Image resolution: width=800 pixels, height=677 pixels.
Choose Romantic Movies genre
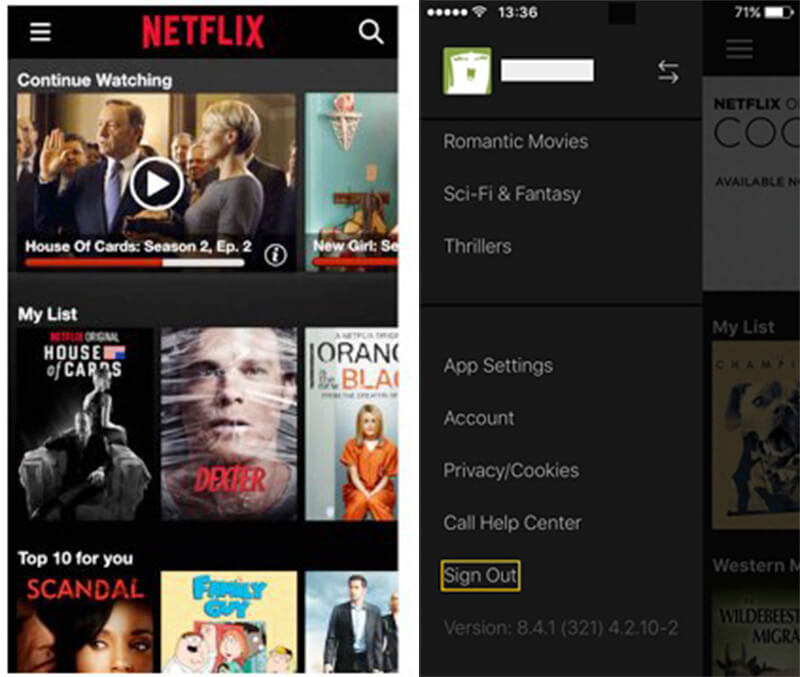coord(516,141)
